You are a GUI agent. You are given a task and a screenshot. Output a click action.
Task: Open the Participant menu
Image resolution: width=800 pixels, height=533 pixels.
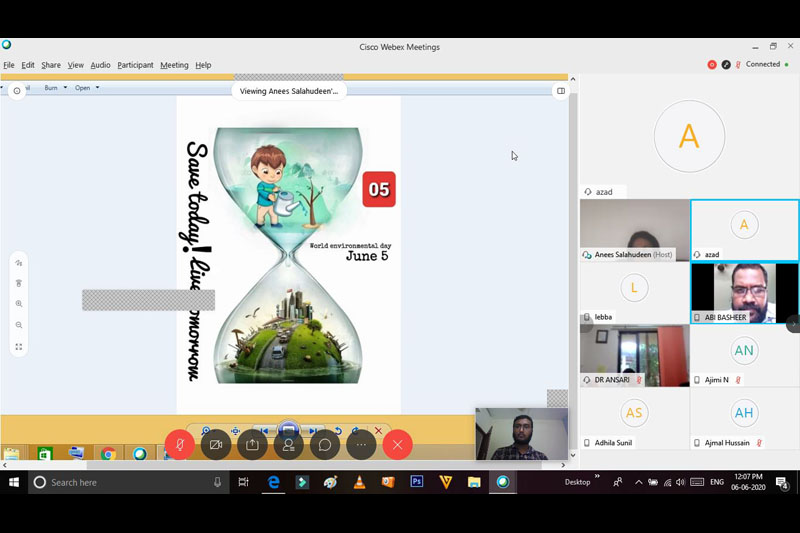click(135, 65)
